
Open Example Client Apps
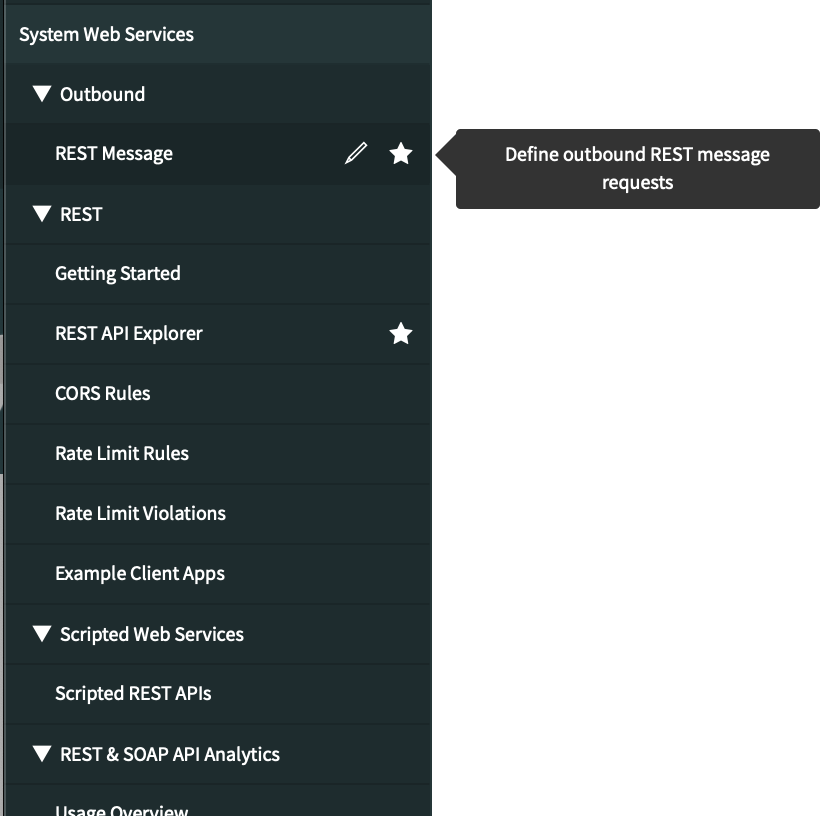pos(140,574)
